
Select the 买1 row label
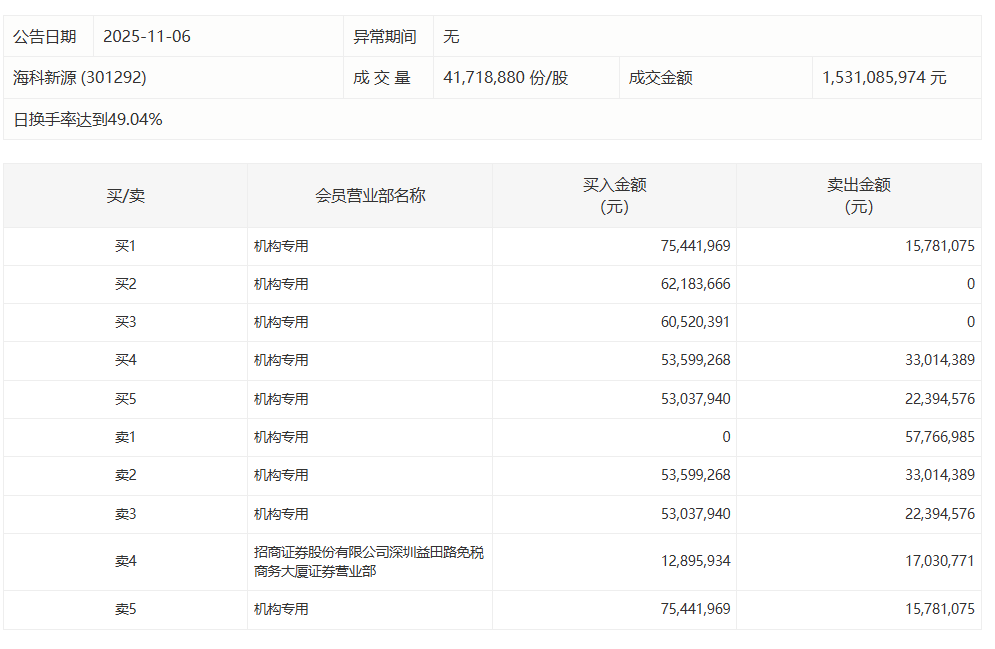[124, 245]
